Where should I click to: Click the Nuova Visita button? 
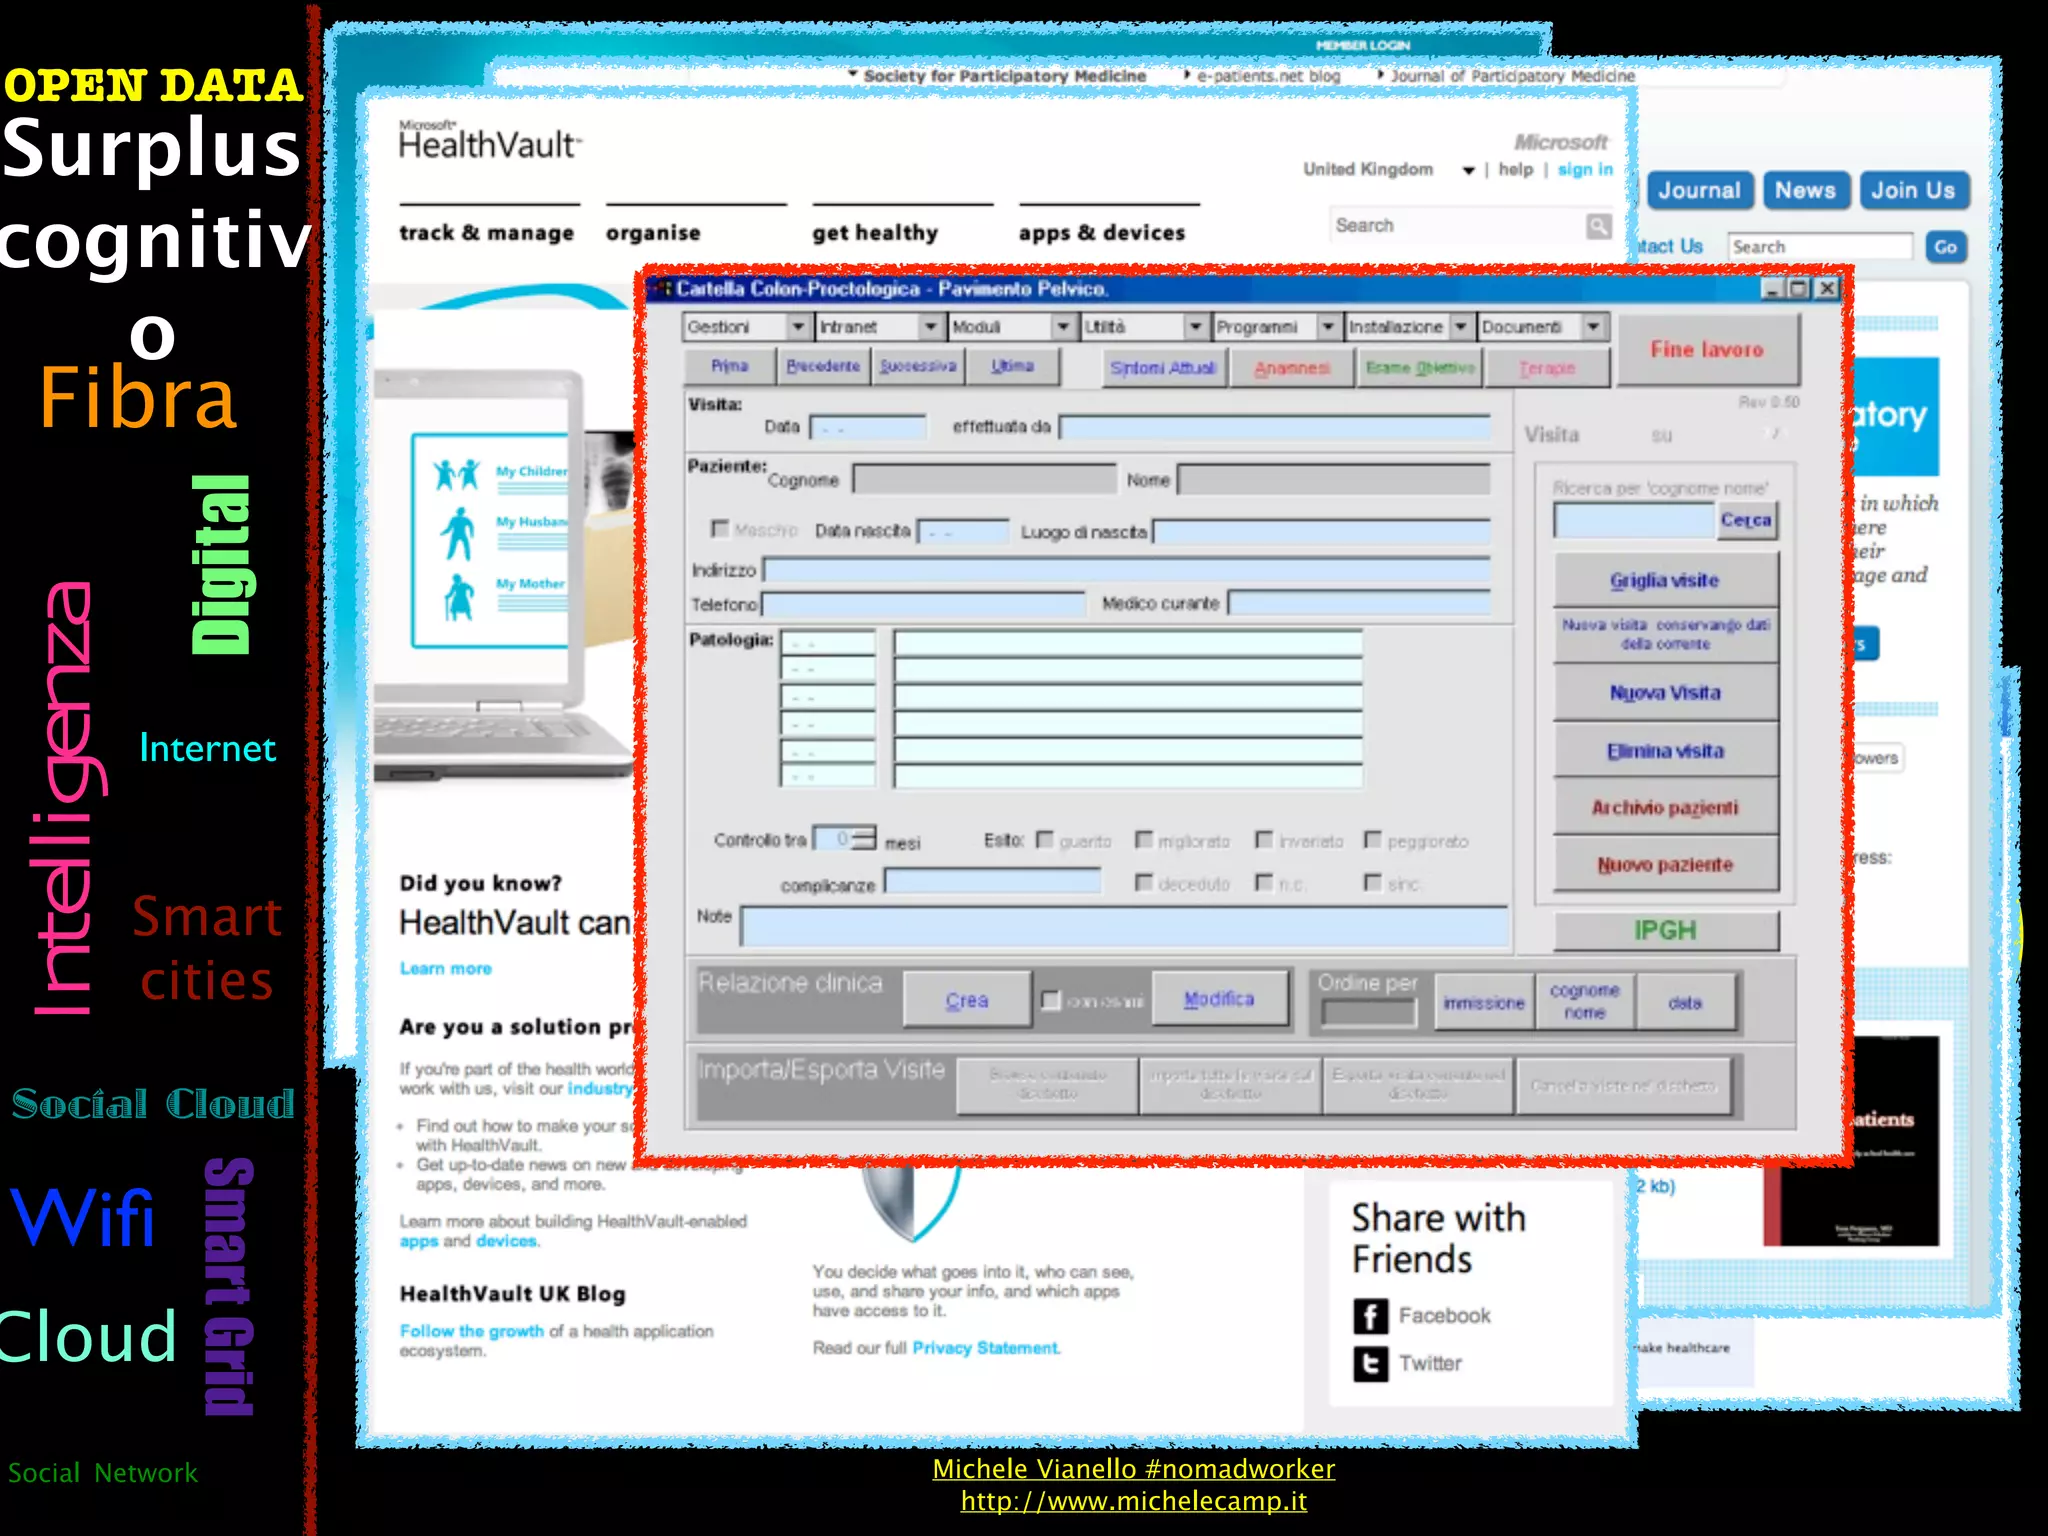1665,693
